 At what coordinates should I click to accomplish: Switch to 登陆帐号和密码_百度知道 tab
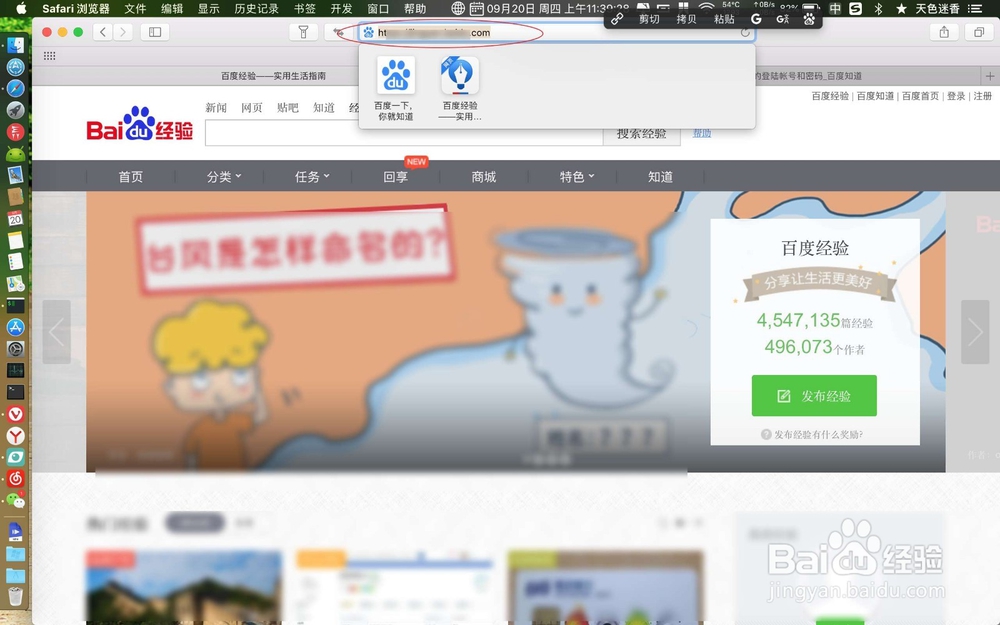point(807,76)
